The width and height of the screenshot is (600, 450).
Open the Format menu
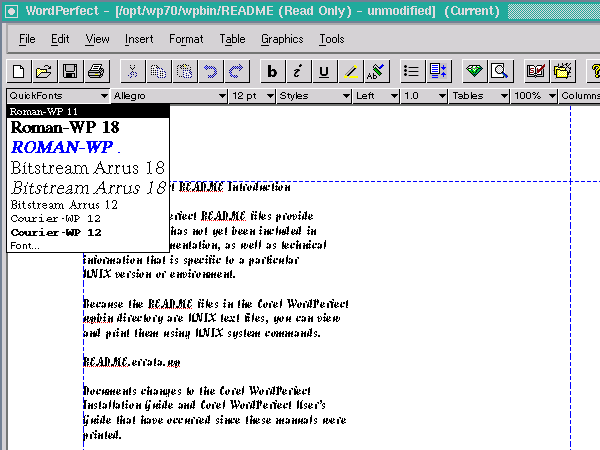186,39
